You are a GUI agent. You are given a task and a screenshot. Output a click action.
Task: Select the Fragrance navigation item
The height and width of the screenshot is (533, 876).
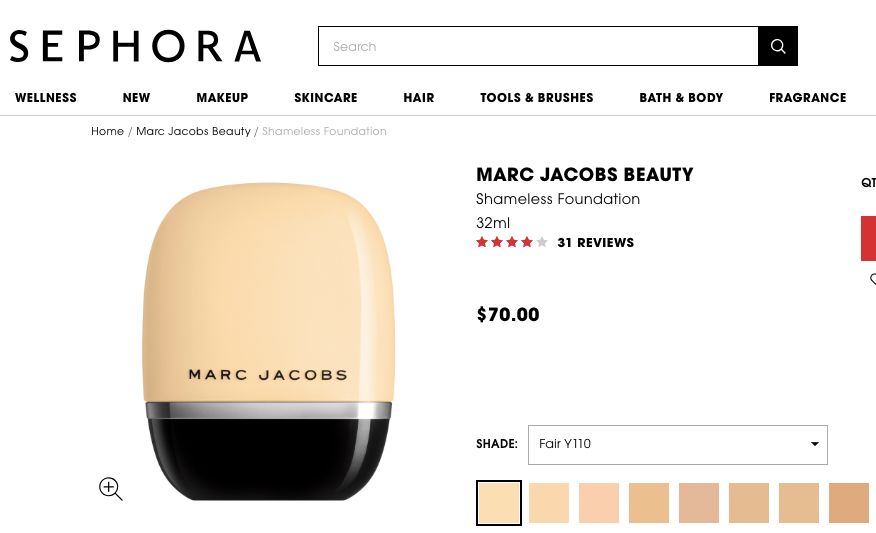click(807, 98)
